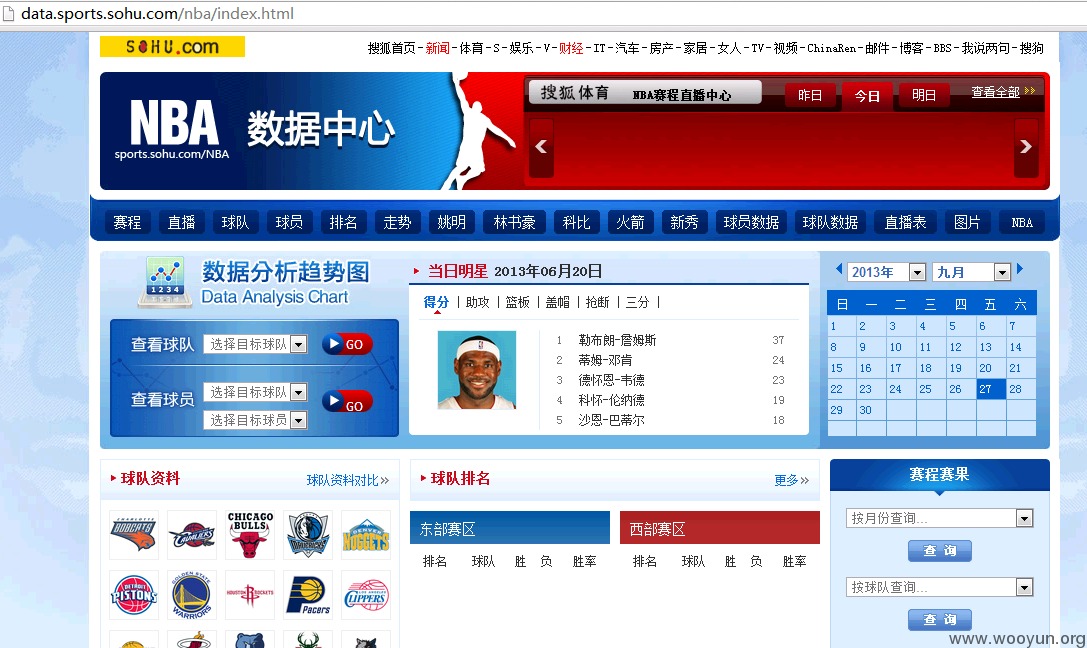Image resolution: width=1087 pixels, height=648 pixels.
Task: Open the Indiana Pacers team logo
Action: [x=308, y=595]
